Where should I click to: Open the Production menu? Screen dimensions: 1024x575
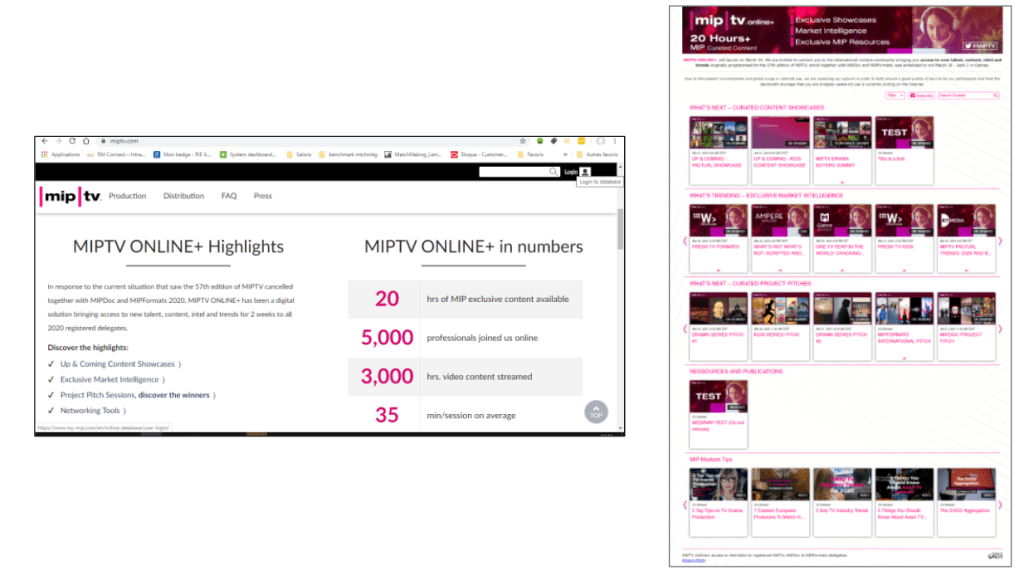click(x=127, y=196)
